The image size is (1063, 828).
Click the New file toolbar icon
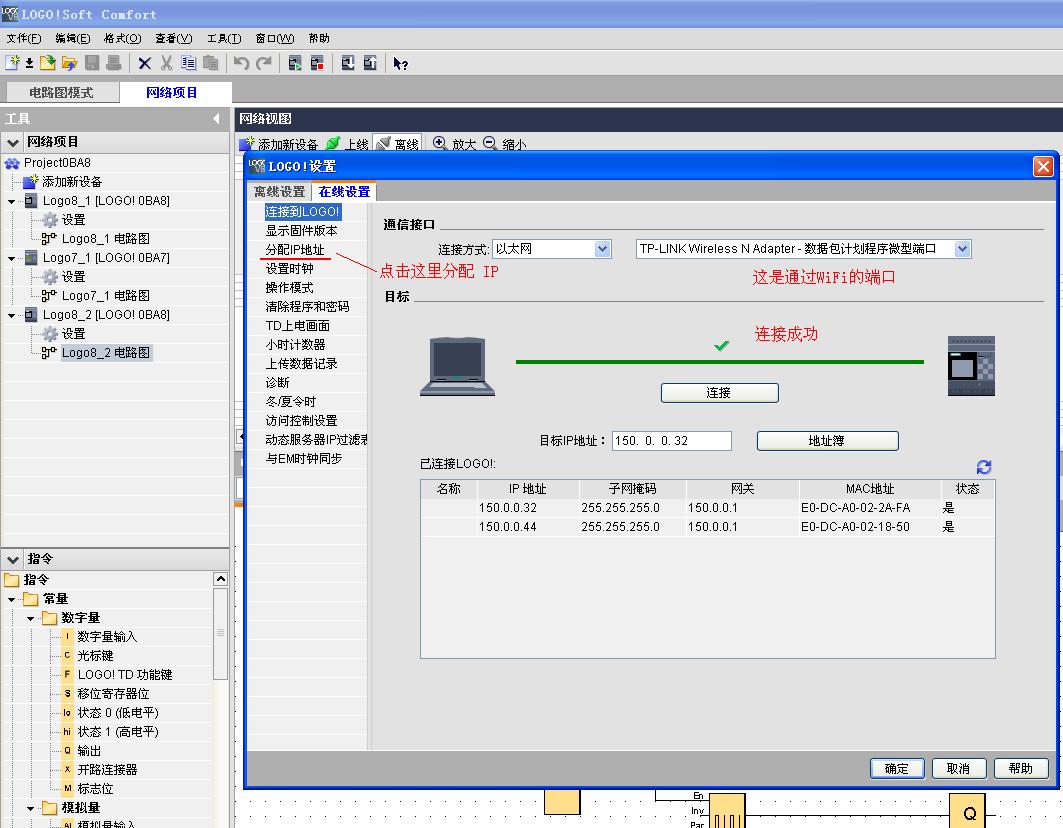pyautogui.click(x=12, y=63)
